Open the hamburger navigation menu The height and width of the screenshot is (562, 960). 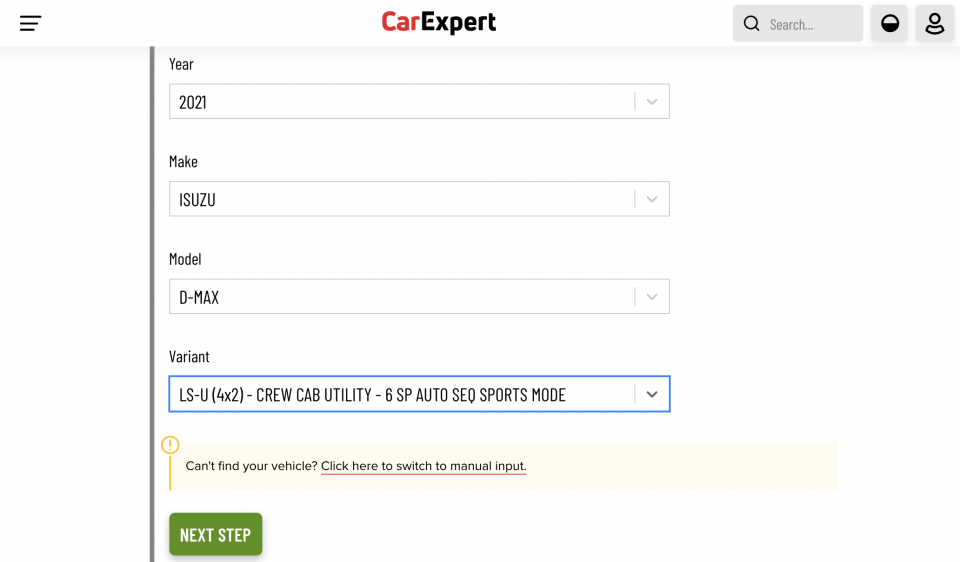[31, 23]
